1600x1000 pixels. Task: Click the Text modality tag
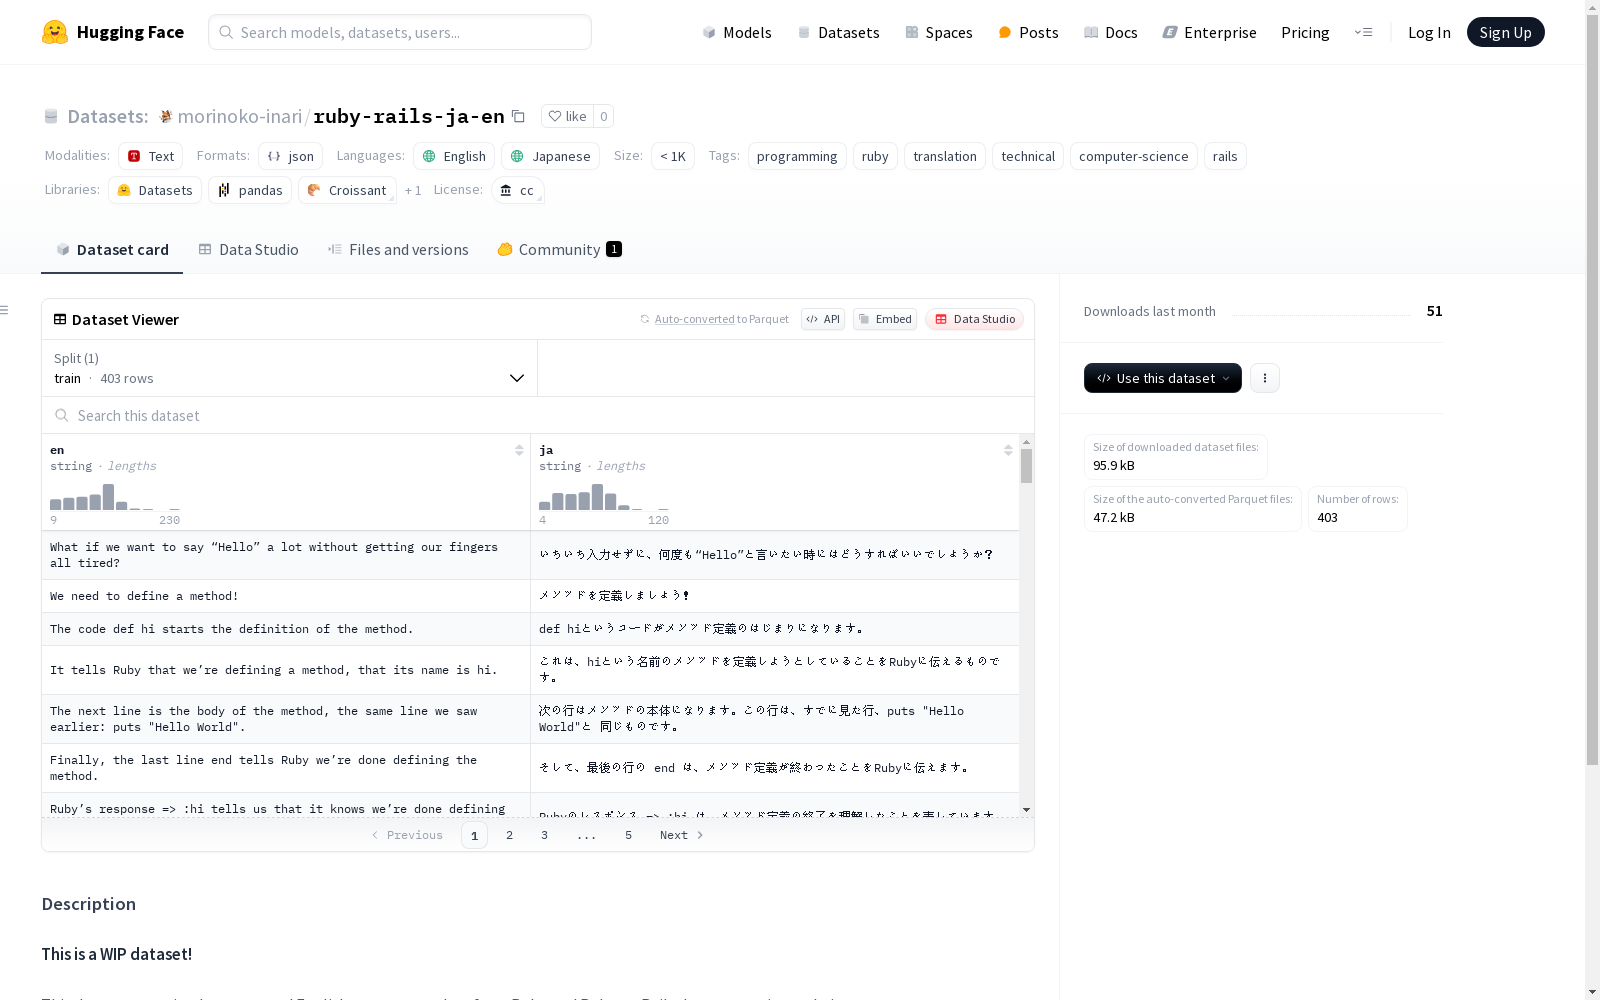coord(151,156)
